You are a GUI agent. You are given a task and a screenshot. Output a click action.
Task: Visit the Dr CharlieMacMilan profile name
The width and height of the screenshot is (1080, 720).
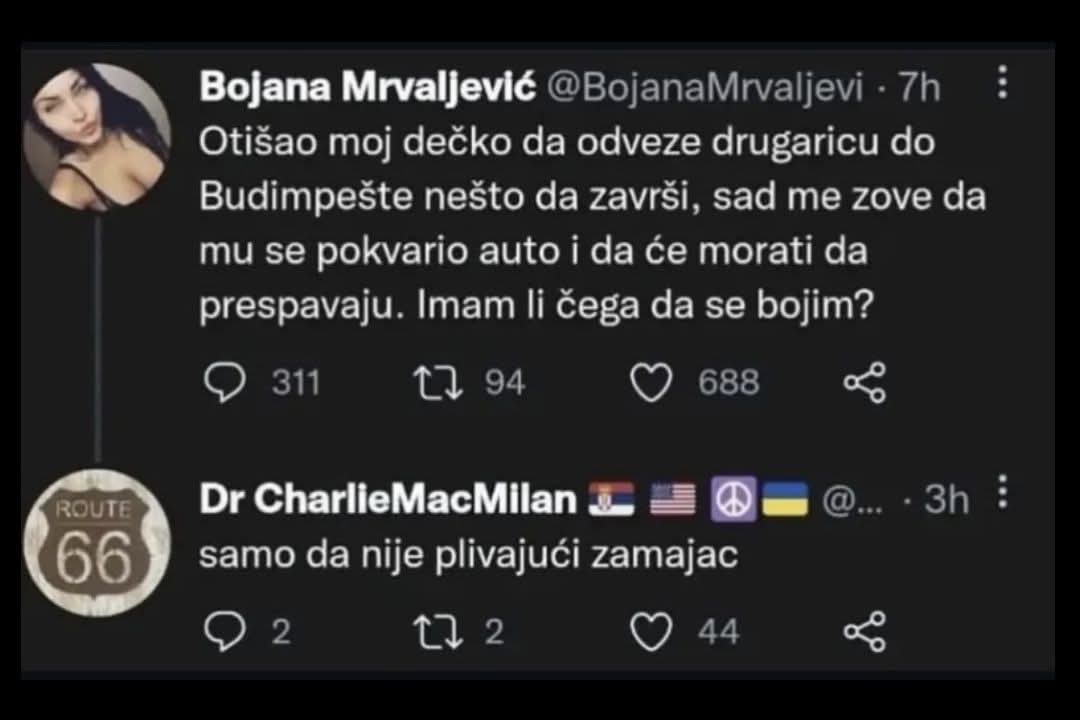[388, 499]
